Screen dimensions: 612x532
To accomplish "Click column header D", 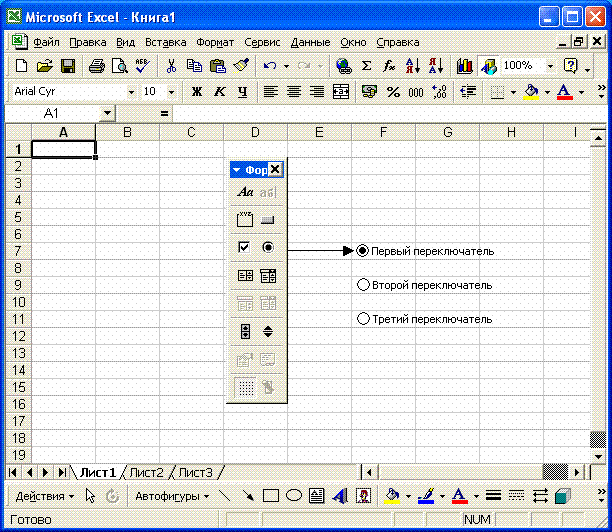I will (x=255, y=132).
